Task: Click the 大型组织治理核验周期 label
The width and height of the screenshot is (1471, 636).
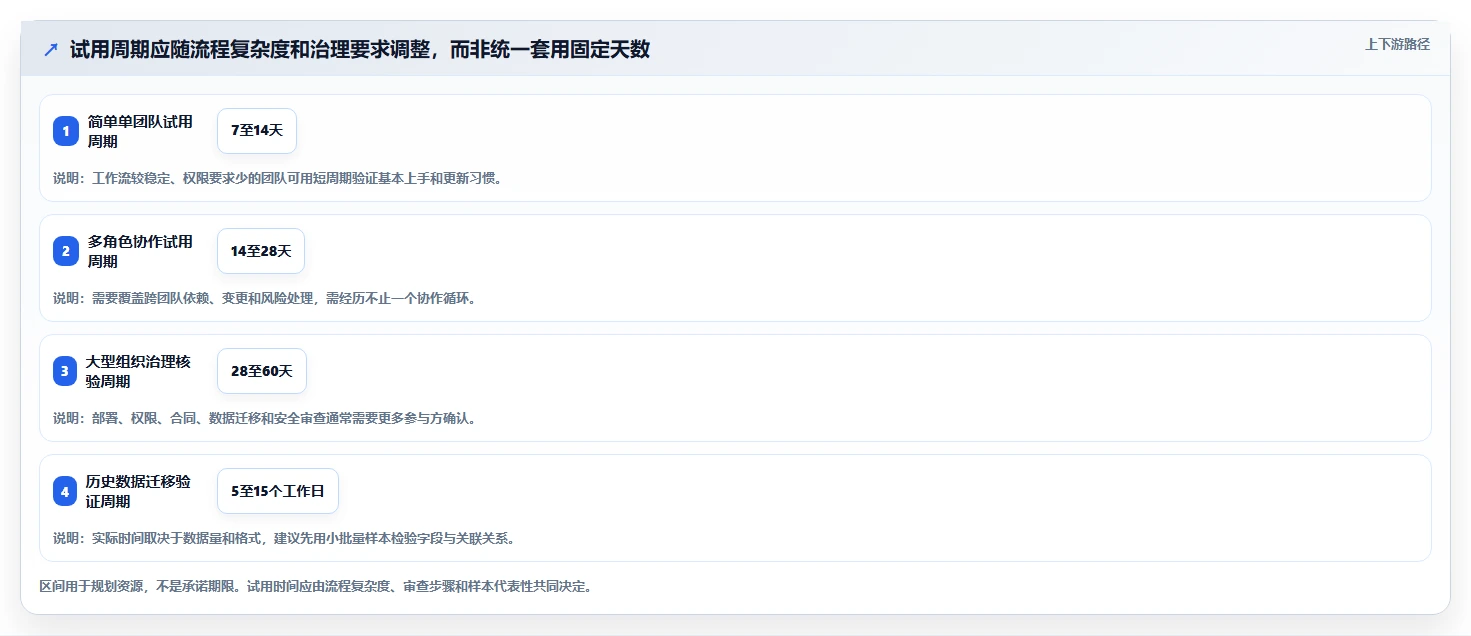Action: click(138, 371)
